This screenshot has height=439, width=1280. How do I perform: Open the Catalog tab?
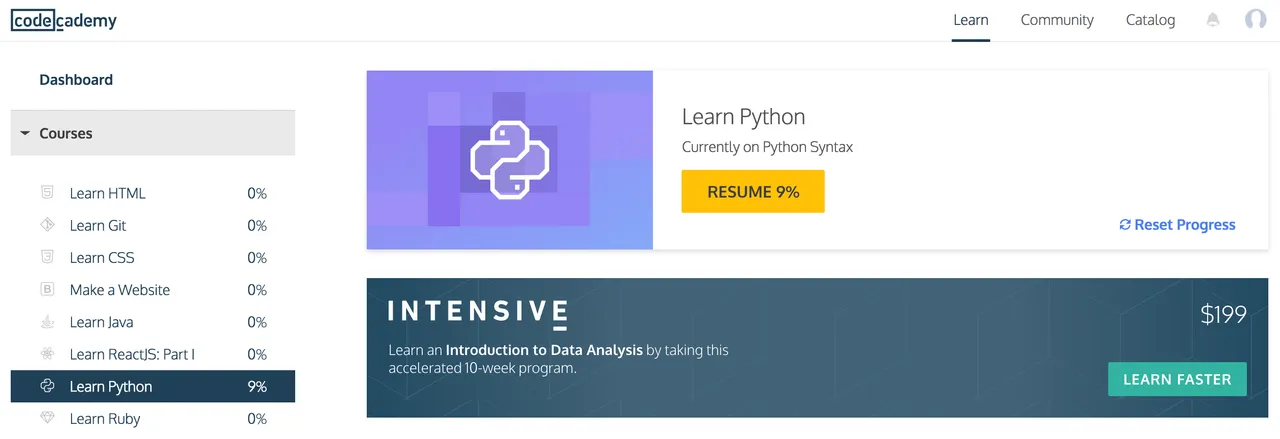point(1150,20)
